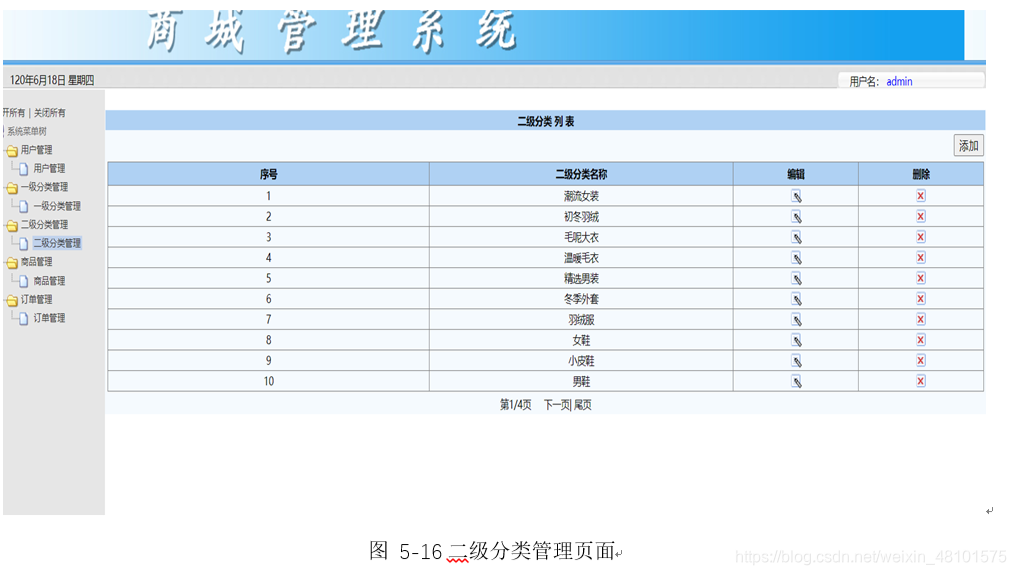Edit the 初冬羽绒 category row
The height and width of the screenshot is (575, 1016).
[796, 217]
